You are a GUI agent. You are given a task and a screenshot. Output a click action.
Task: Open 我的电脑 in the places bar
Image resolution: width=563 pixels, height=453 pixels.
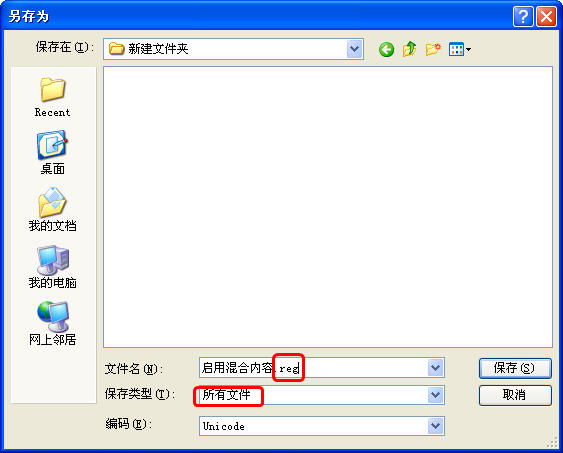pyautogui.click(x=52, y=267)
